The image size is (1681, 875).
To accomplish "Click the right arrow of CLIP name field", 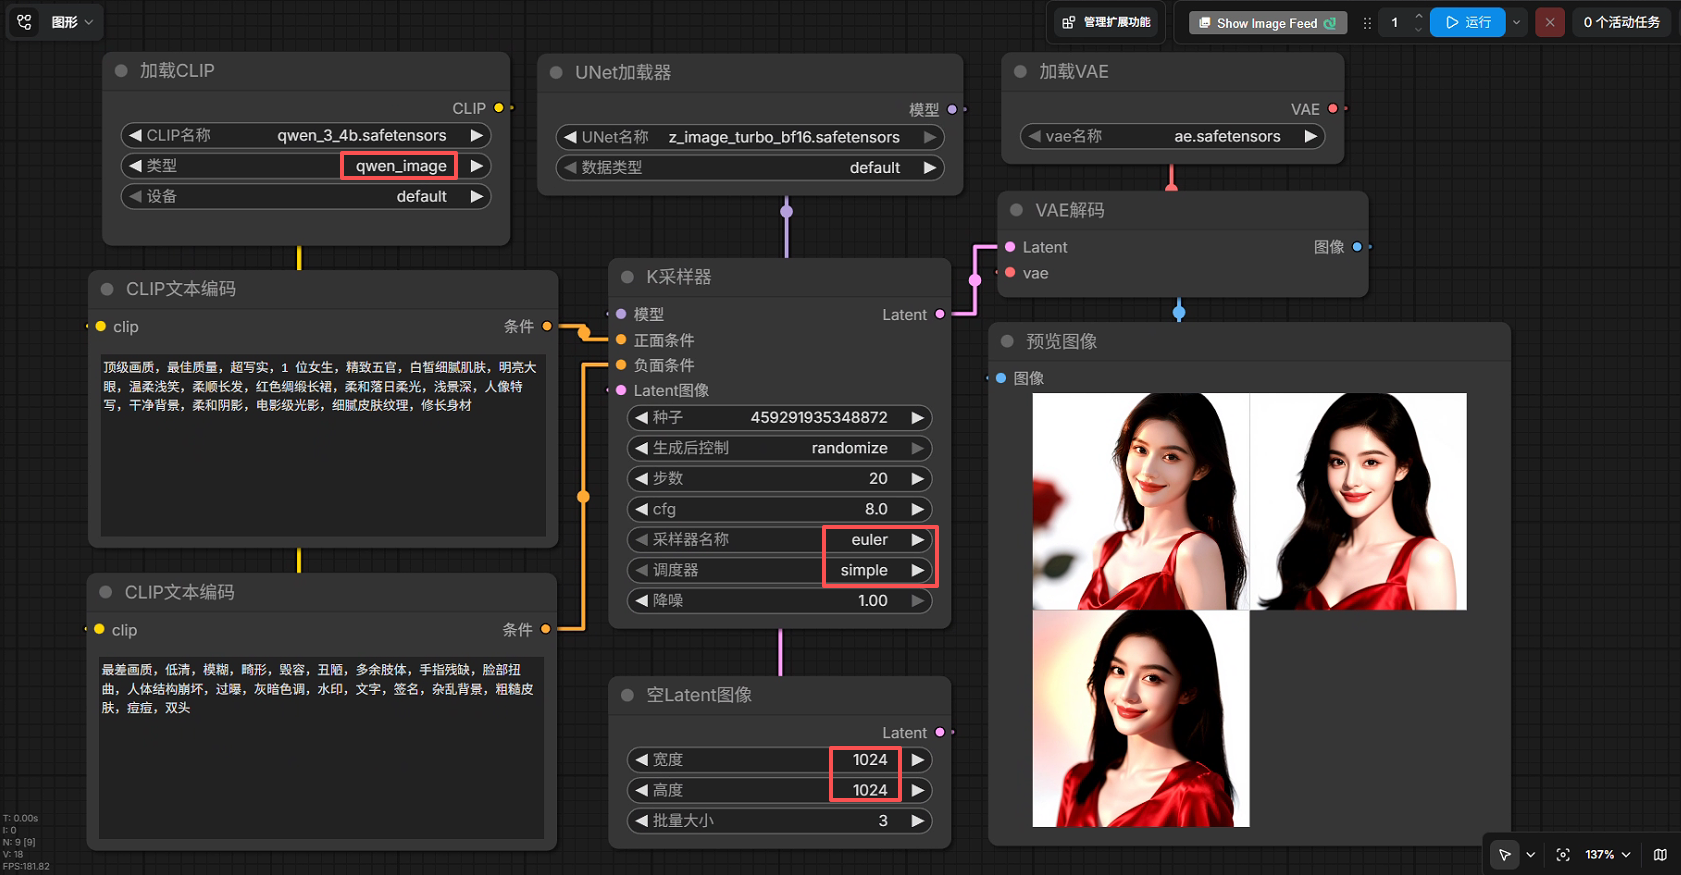I will (x=477, y=135).
